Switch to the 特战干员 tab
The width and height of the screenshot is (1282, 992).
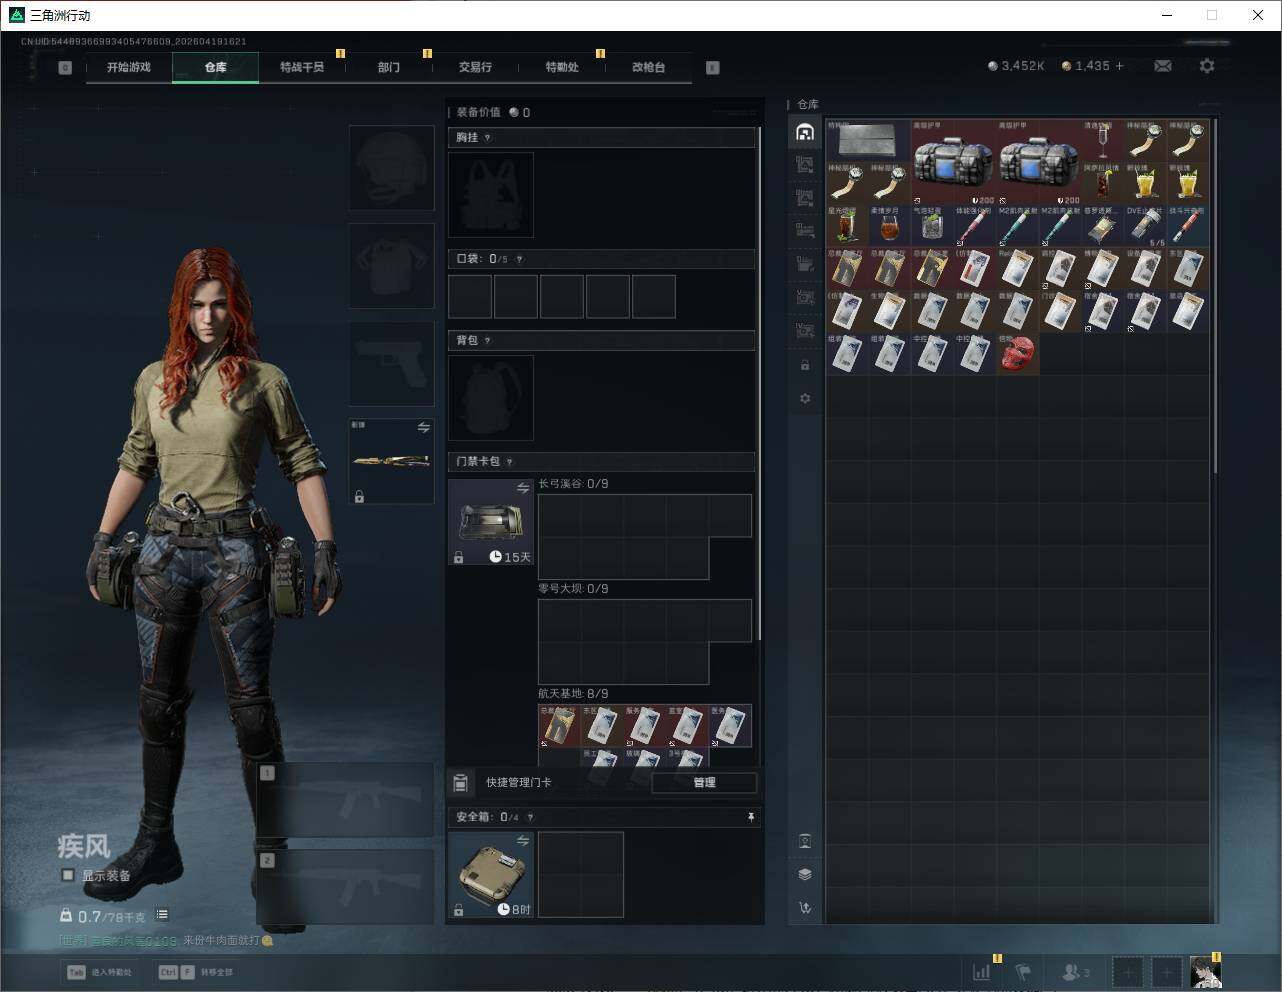pos(302,67)
